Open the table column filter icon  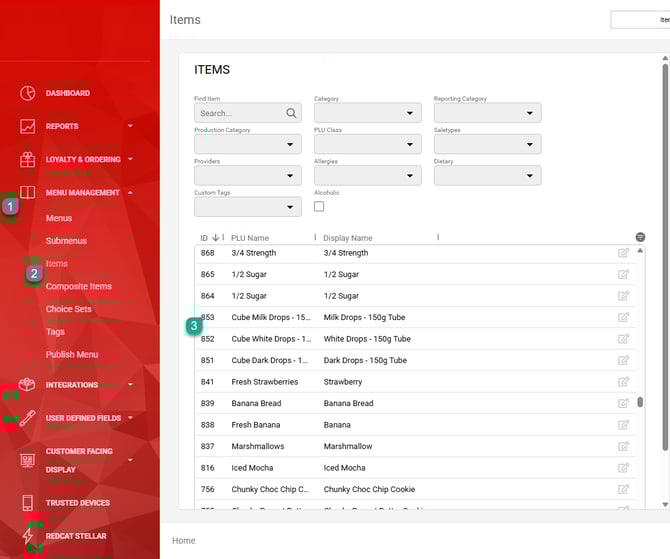pos(640,237)
